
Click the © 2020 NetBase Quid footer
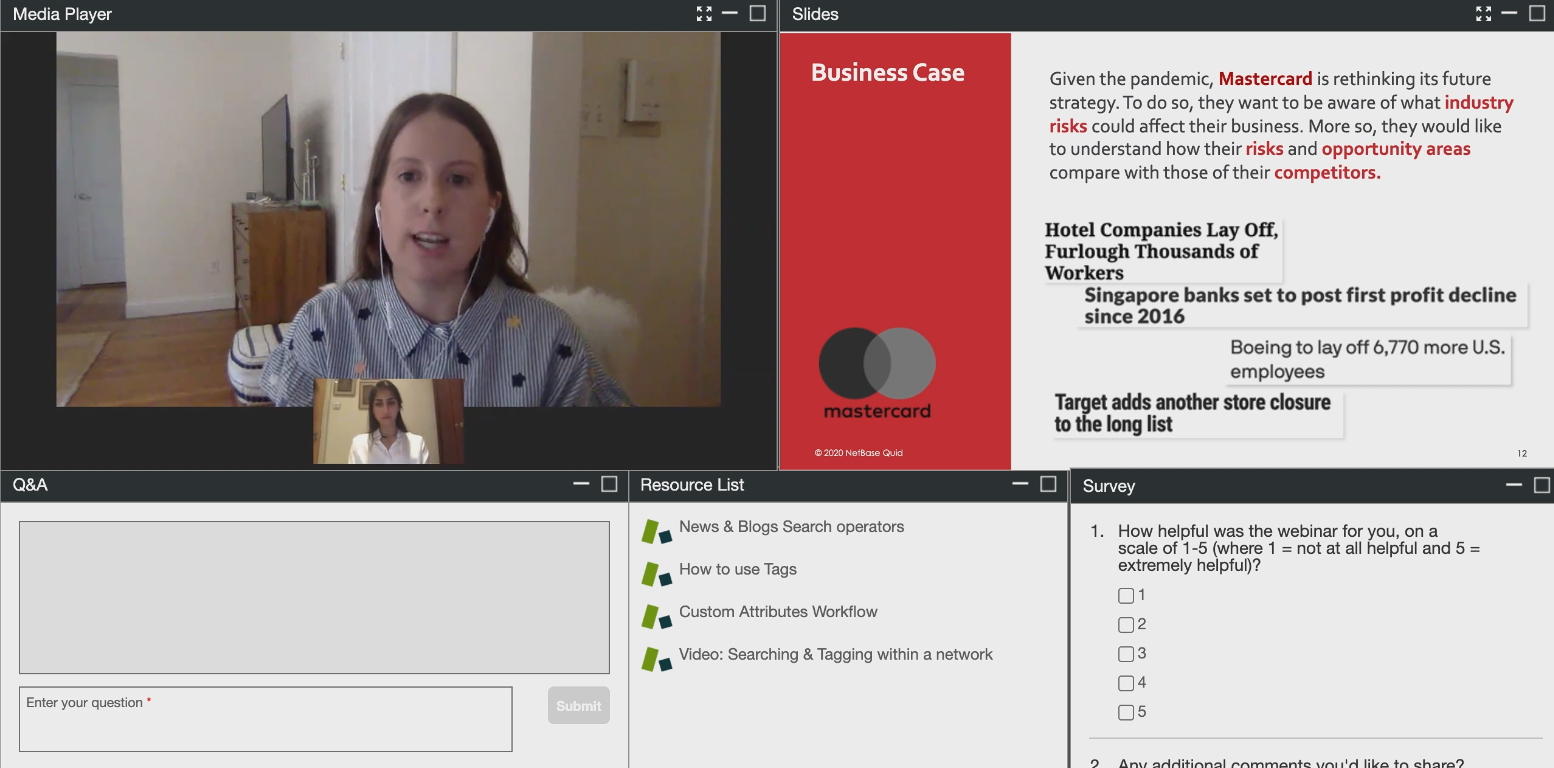859,453
